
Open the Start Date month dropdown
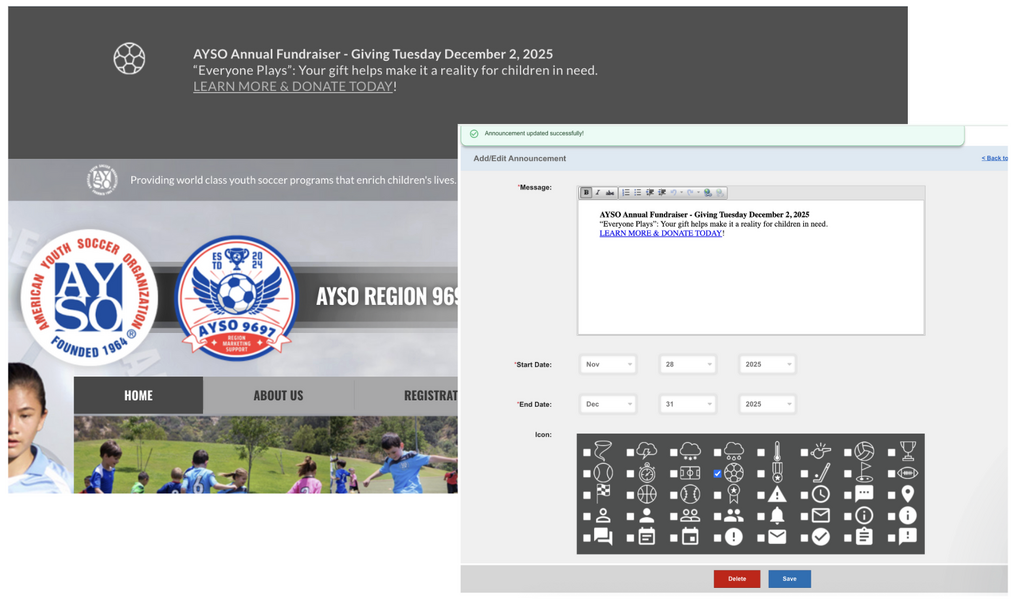(607, 365)
